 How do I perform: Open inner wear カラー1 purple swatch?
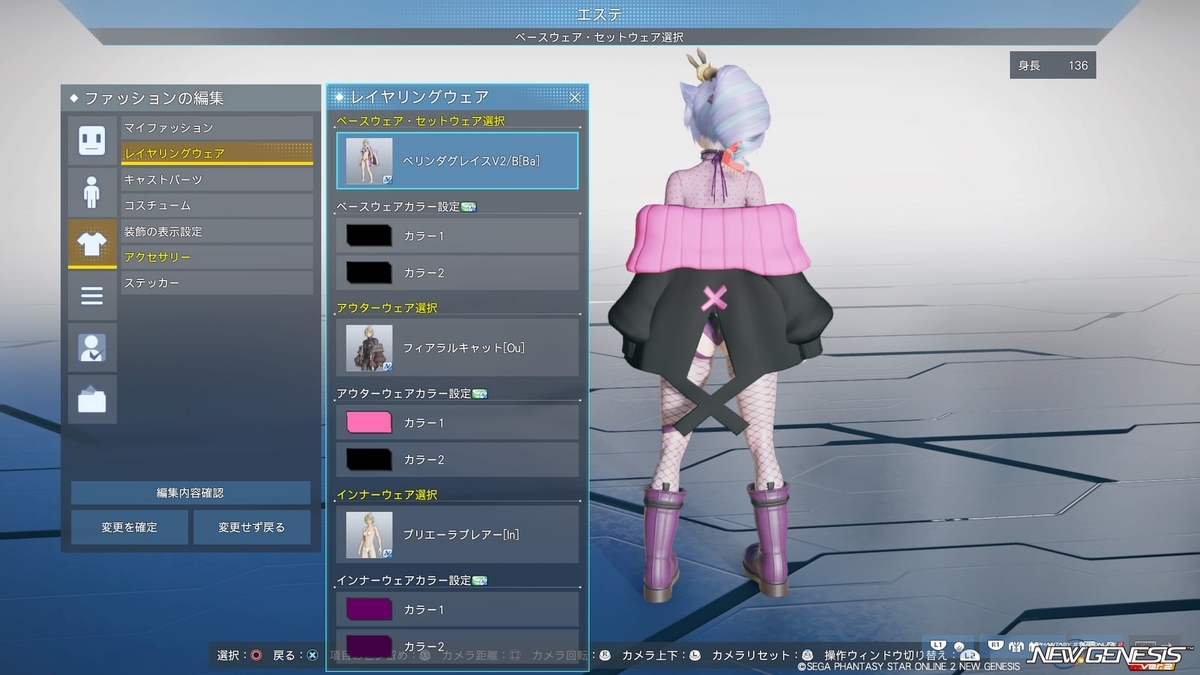[368, 610]
